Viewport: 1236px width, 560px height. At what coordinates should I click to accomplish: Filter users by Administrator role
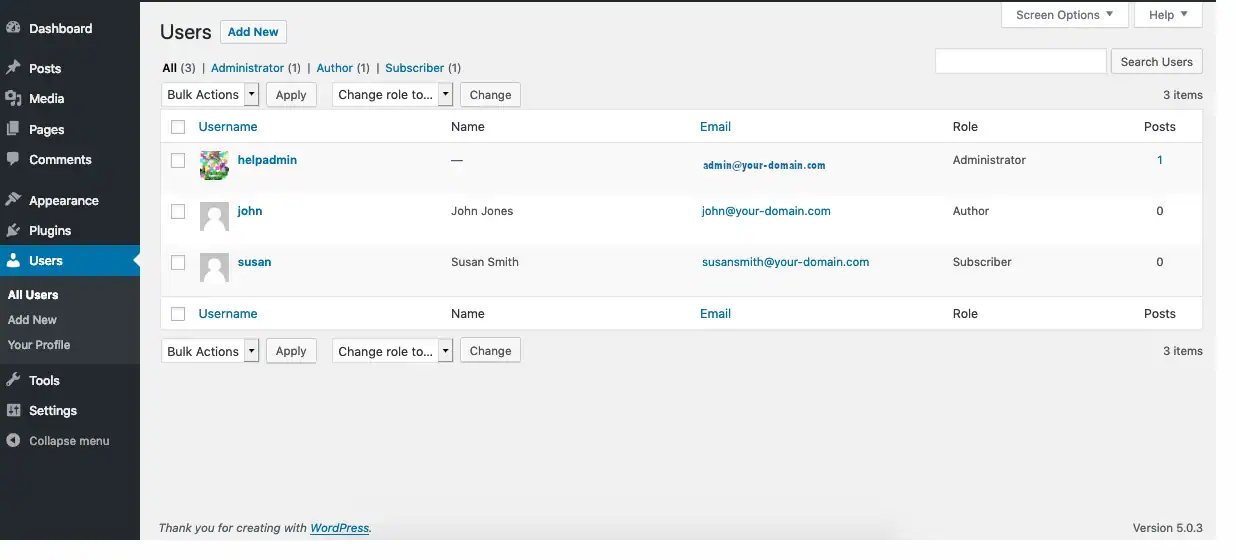pos(247,68)
